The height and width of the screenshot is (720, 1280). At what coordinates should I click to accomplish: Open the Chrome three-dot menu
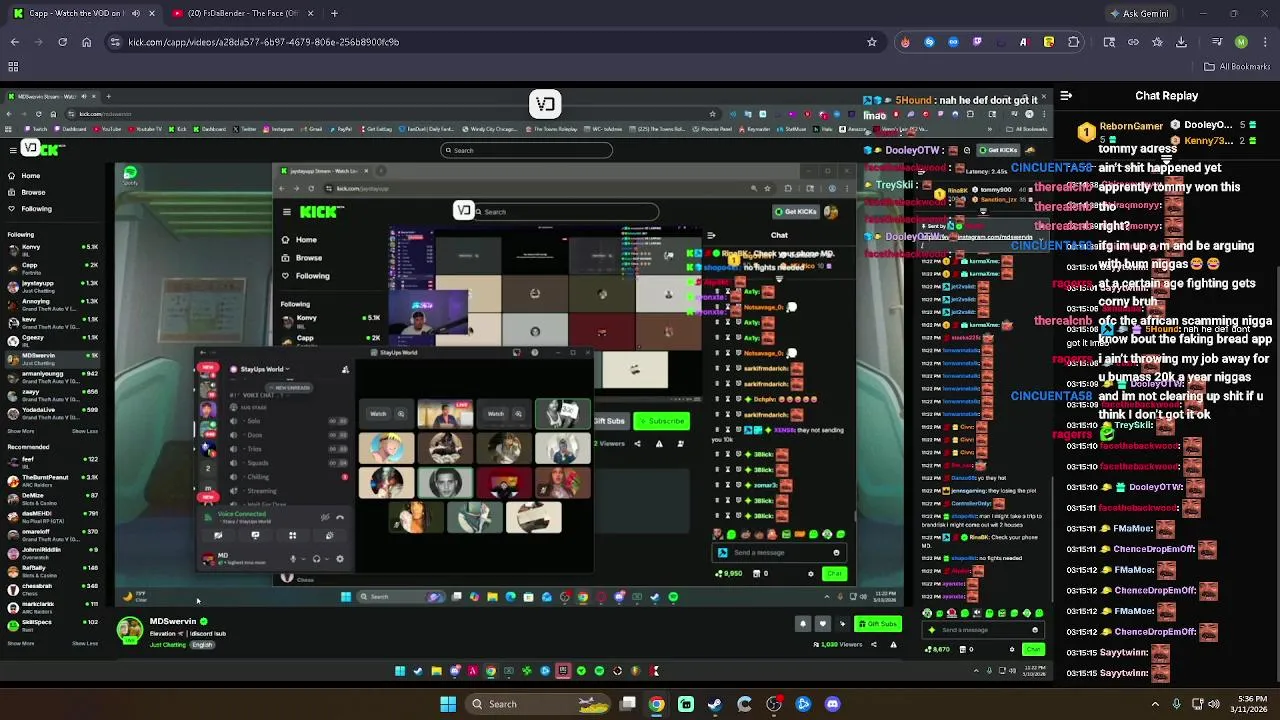(1264, 42)
